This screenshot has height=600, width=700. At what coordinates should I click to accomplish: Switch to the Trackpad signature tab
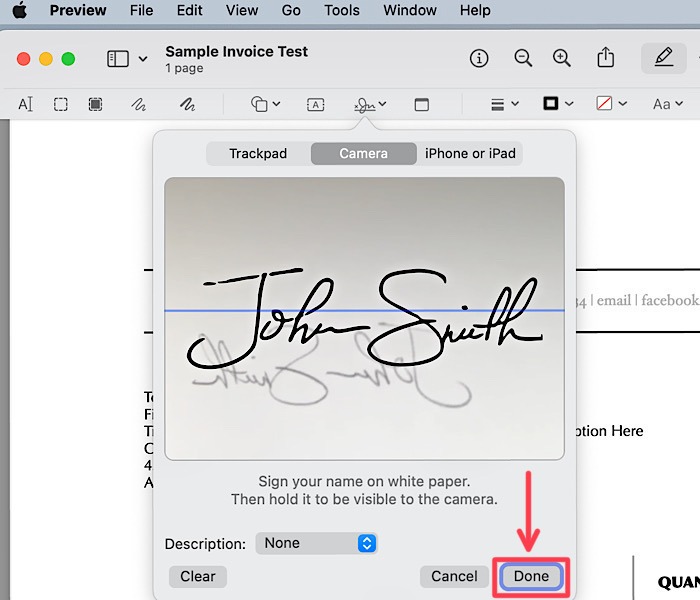pyautogui.click(x=258, y=154)
